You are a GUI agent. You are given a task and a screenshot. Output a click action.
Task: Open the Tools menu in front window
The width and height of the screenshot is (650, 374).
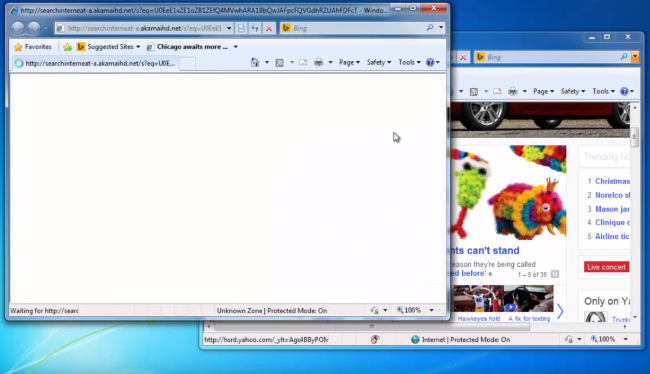(x=409, y=62)
